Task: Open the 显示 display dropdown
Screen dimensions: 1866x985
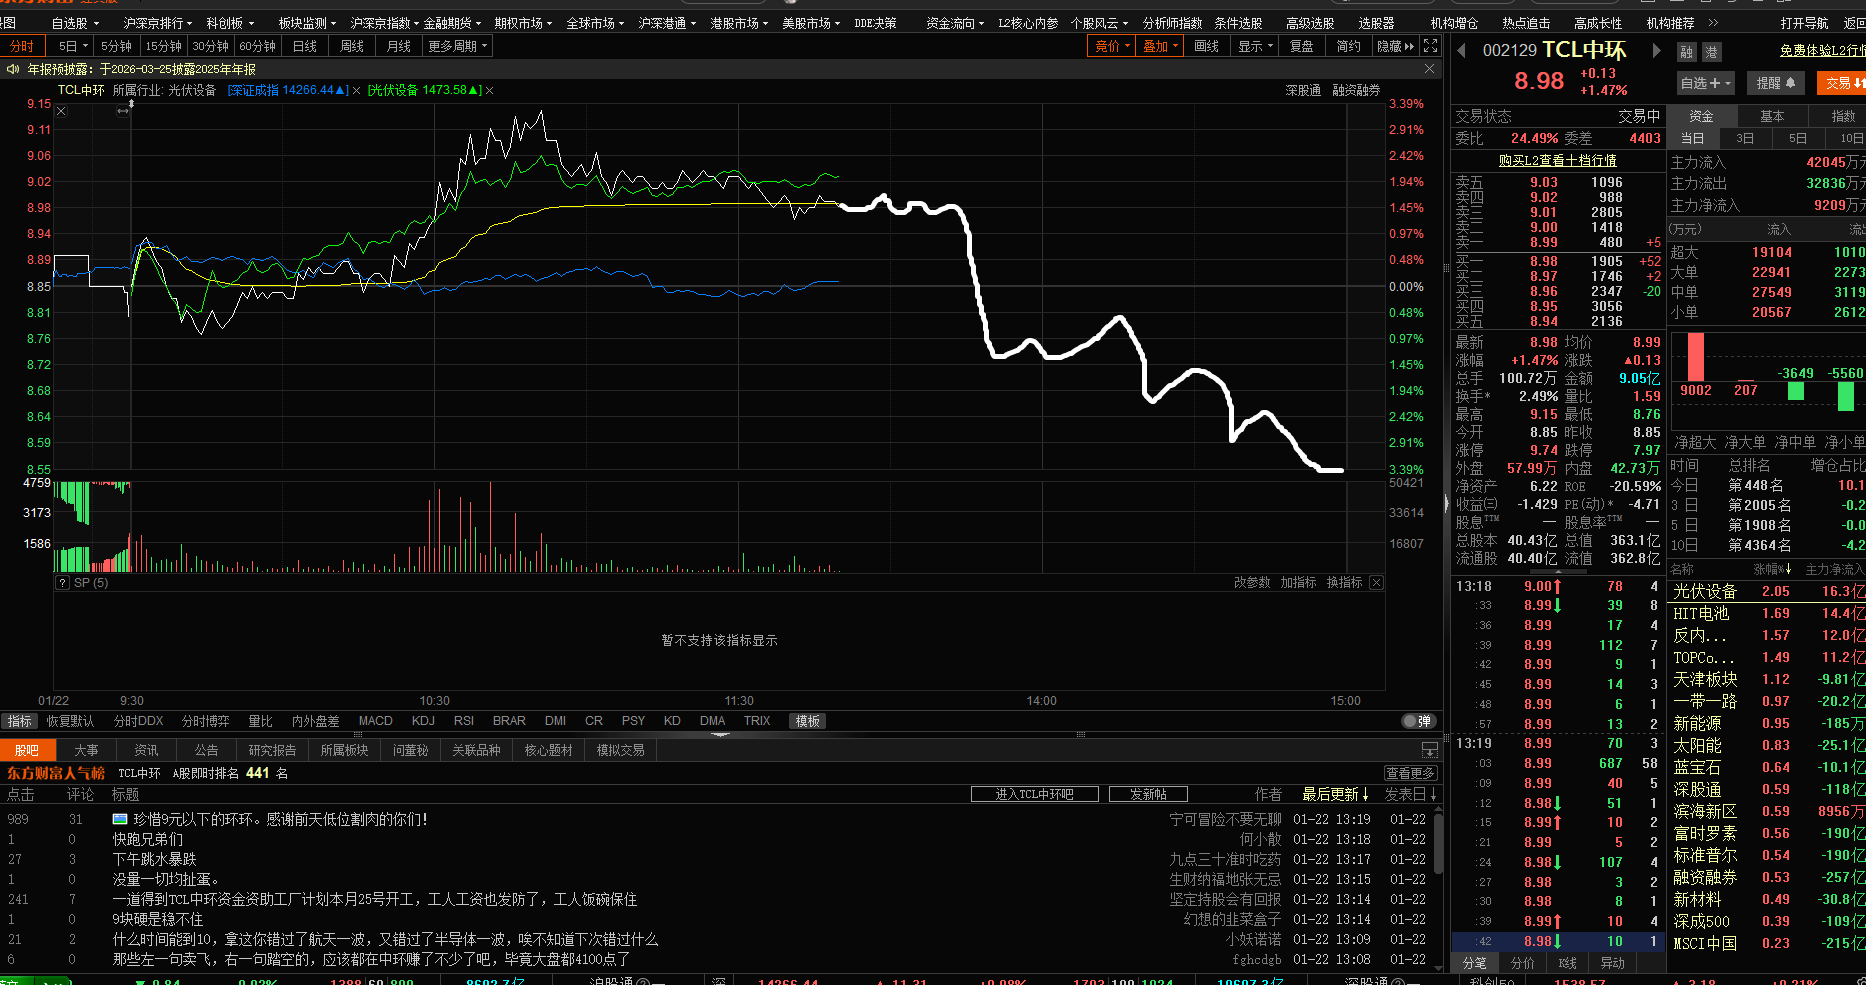Action: [x=1255, y=46]
